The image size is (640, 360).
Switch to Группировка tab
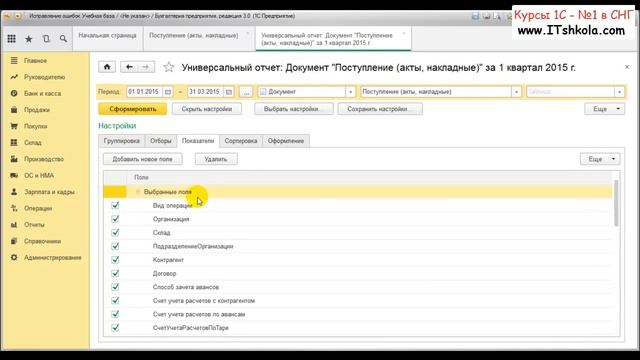point(122,141)
